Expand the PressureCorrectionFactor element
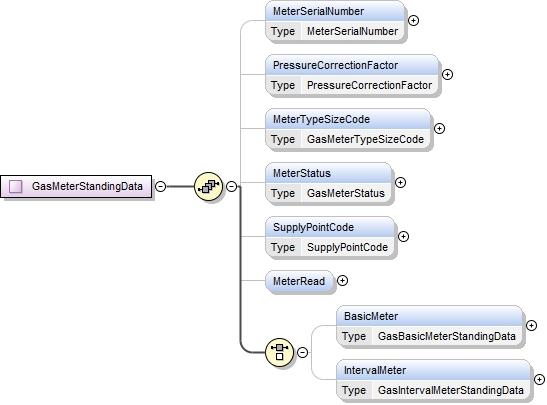Image resolution: width=547 pixels, height=405 pixels. (x=448, y=75)
